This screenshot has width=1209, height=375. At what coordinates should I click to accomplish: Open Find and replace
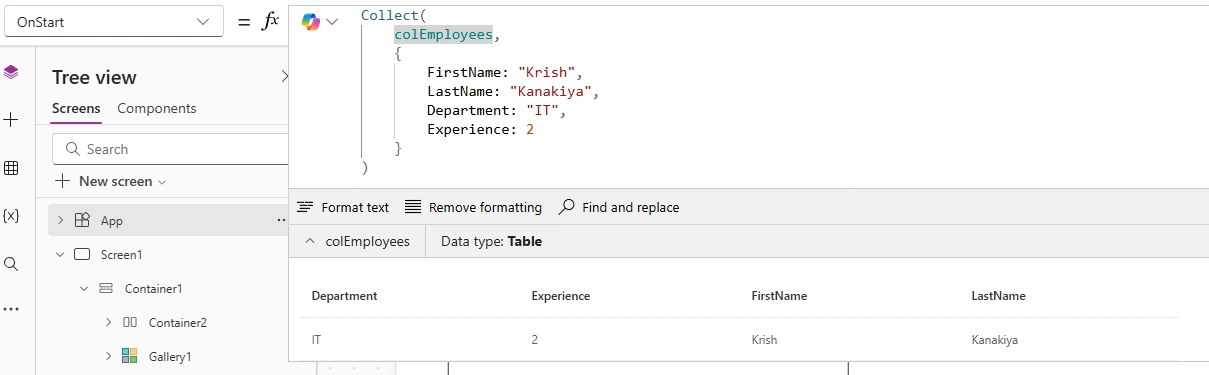point(618,207)
